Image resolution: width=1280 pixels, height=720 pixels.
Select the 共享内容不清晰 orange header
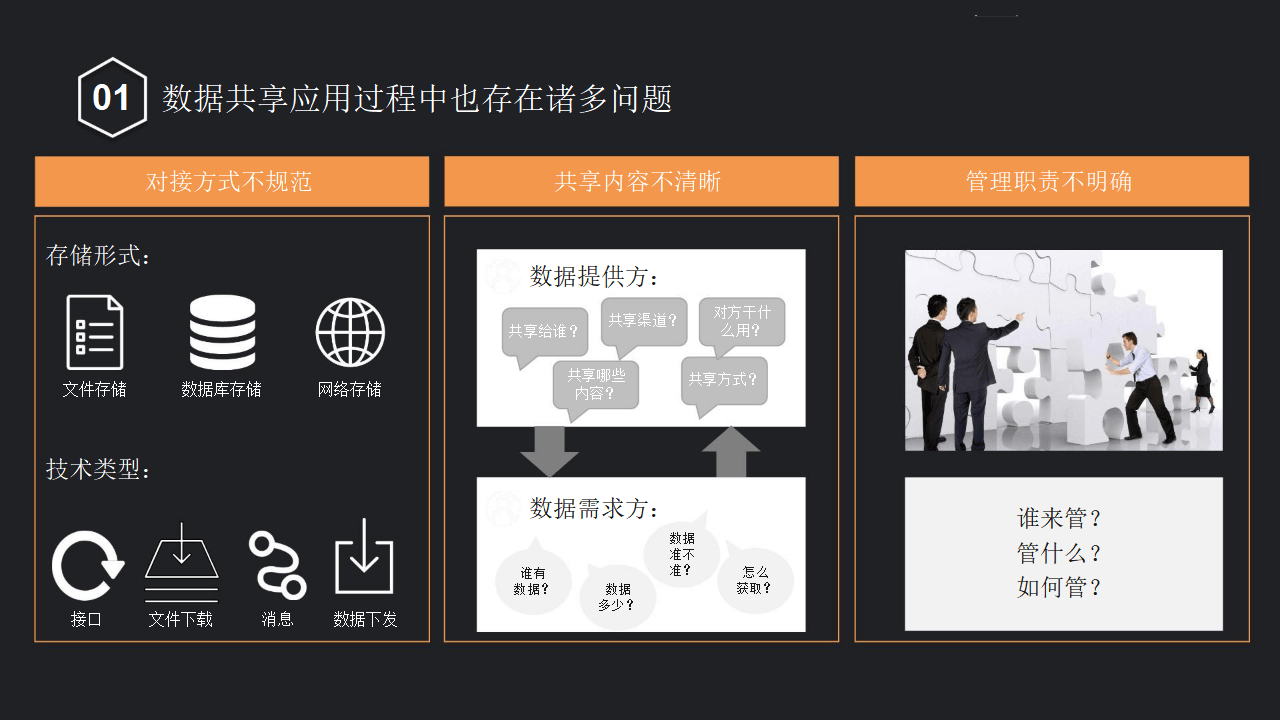point(641,181)
